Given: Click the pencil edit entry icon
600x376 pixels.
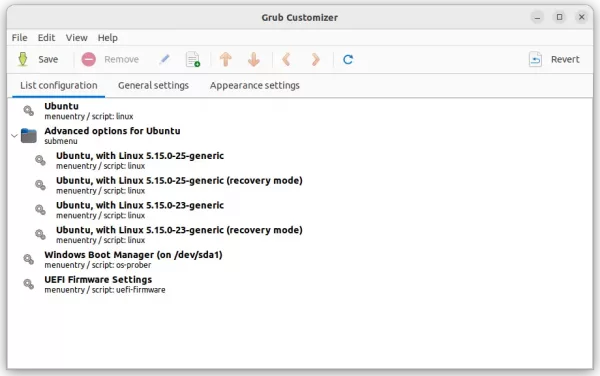Looking at the screenshot, I should [x=165, y=59].
